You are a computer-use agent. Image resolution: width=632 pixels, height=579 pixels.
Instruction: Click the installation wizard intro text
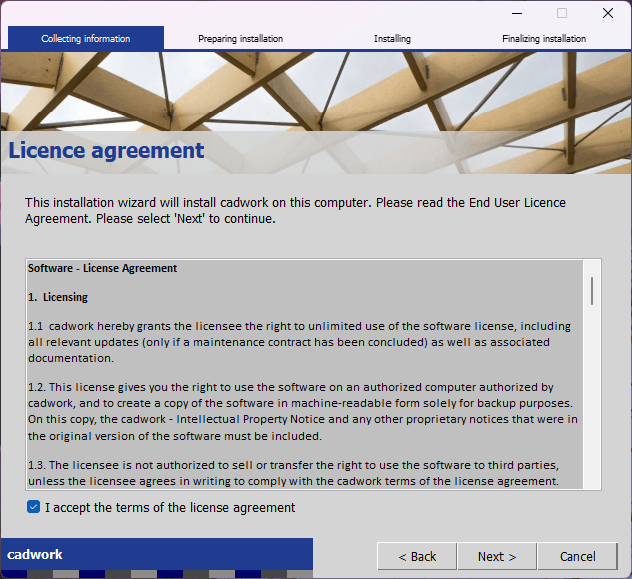click(x=295, y=210)
